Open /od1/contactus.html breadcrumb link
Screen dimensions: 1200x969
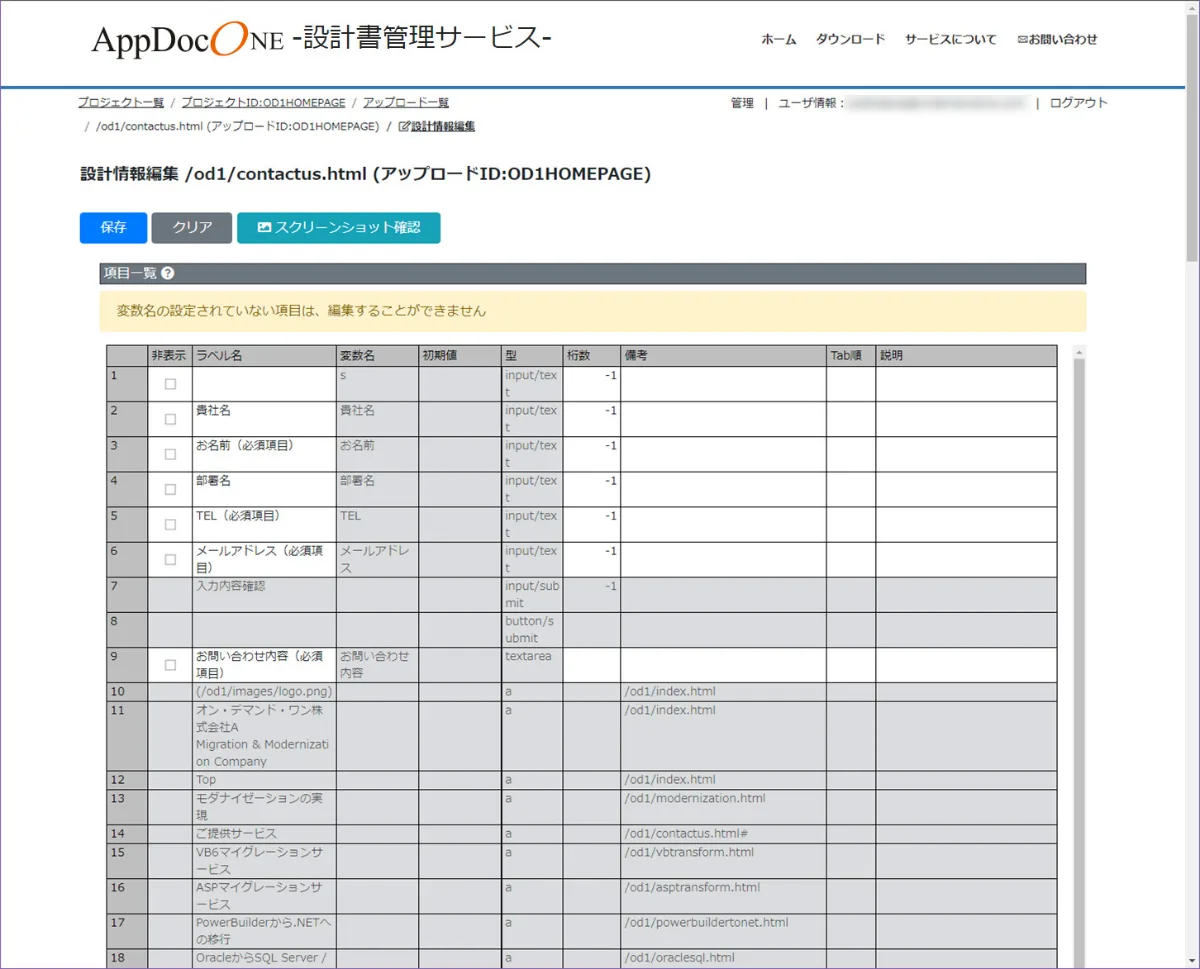click(x=237, y=127)
